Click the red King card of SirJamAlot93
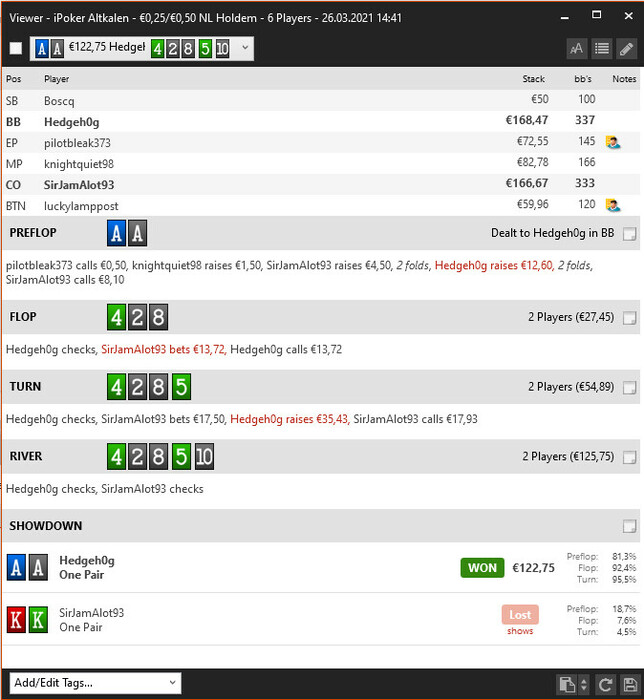 click(x=16, y=620)
